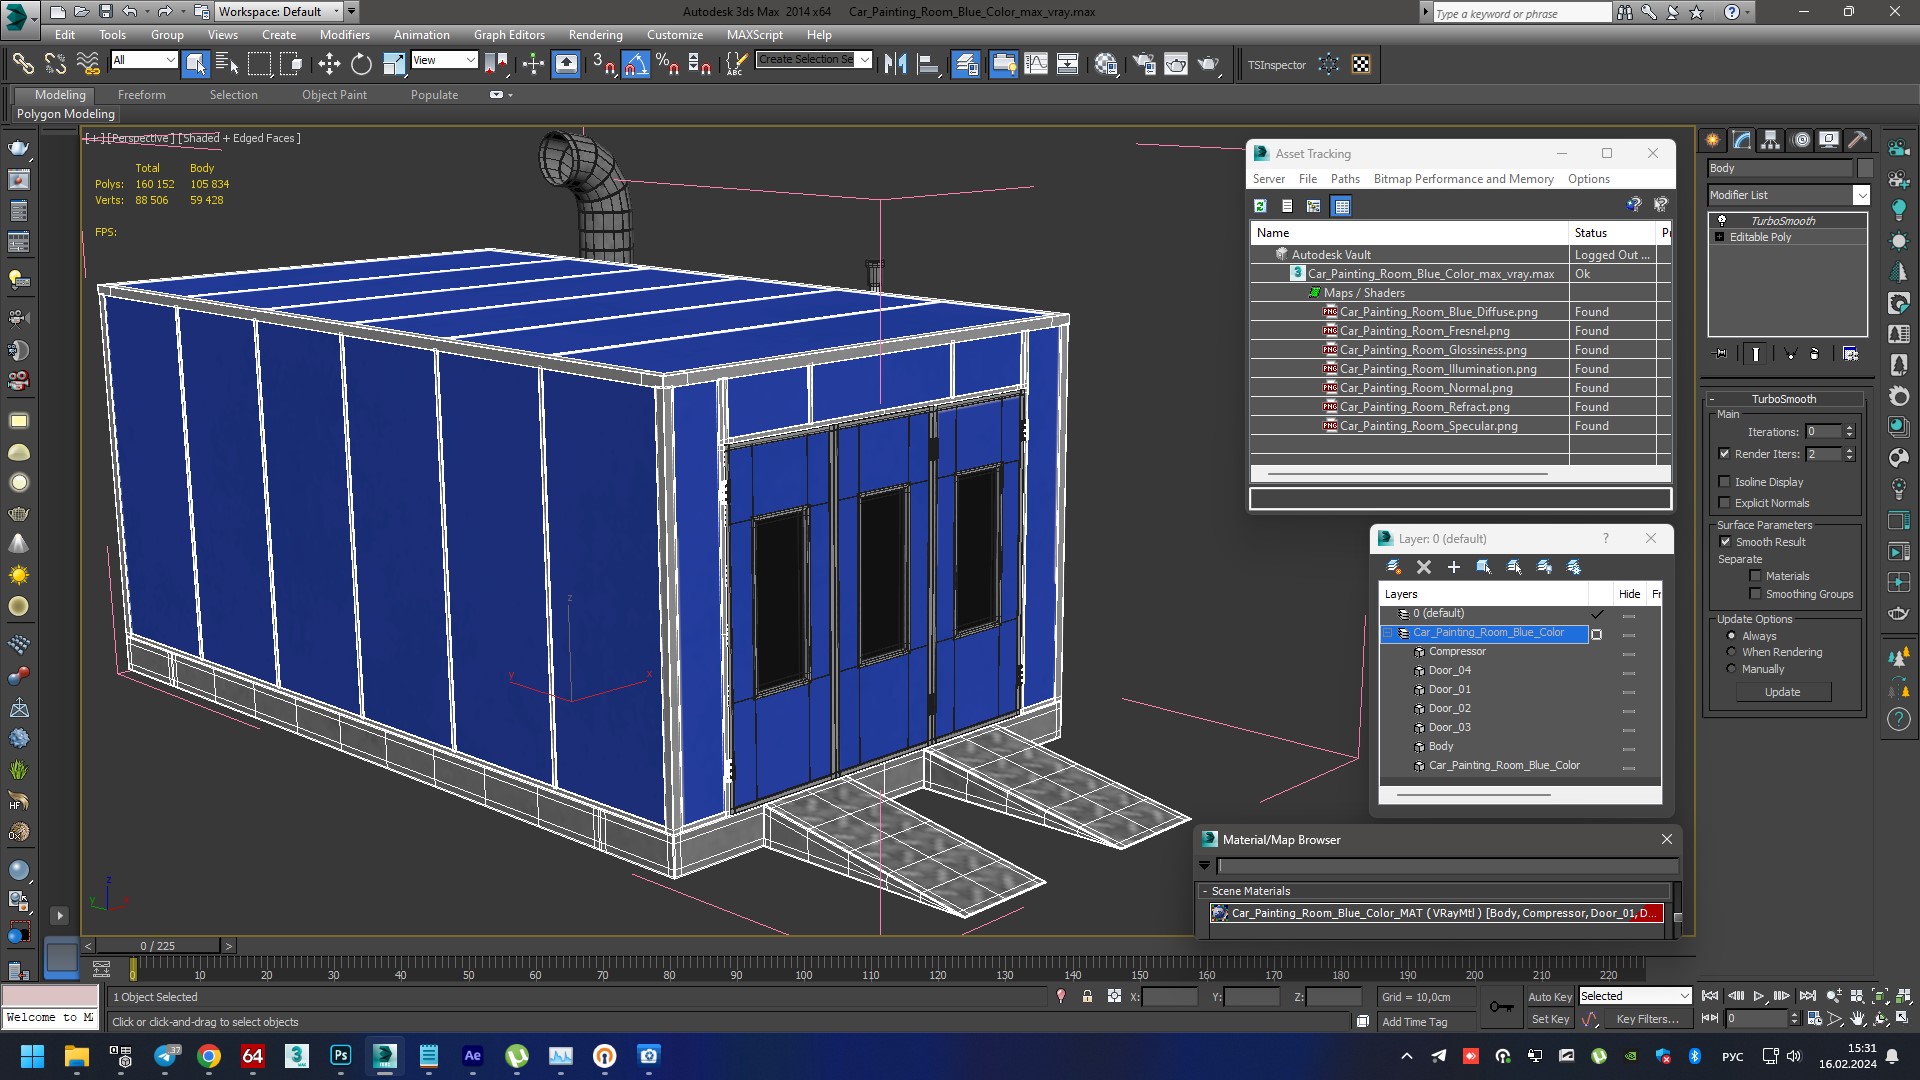The height and width of the screenshot is (1080, 1920).
Task: Open the Hierarchy panel icon
Action: click(x=1771, y=140)
